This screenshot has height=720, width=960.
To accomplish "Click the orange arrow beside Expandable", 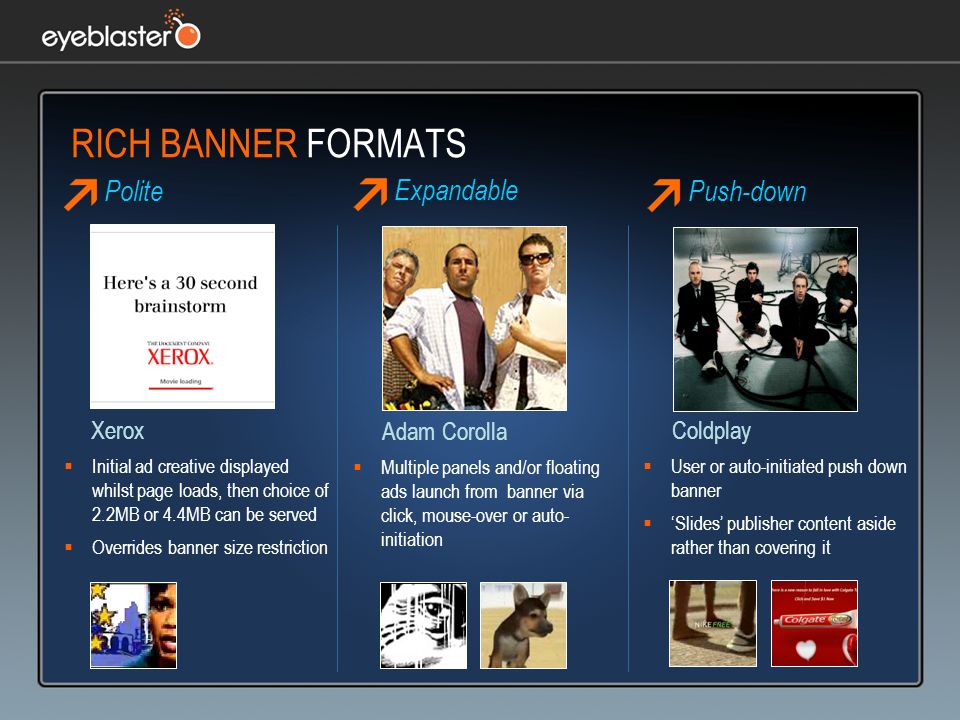I will (x=371, y=194).
